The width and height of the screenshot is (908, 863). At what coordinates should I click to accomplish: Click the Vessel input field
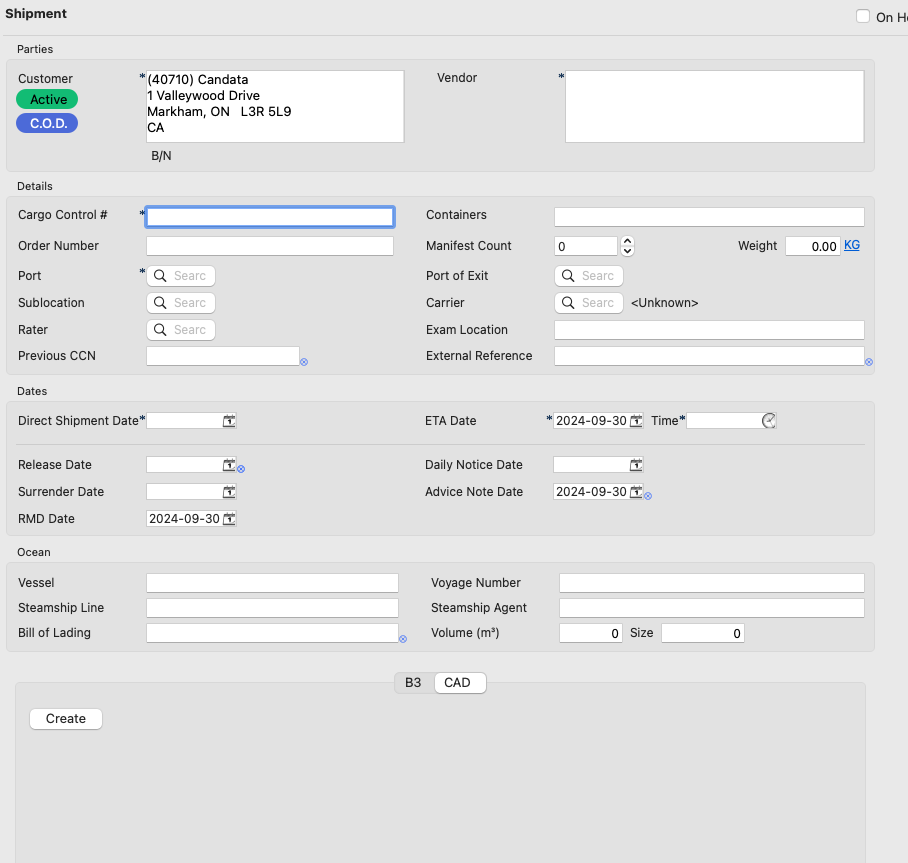coord(272,583)
